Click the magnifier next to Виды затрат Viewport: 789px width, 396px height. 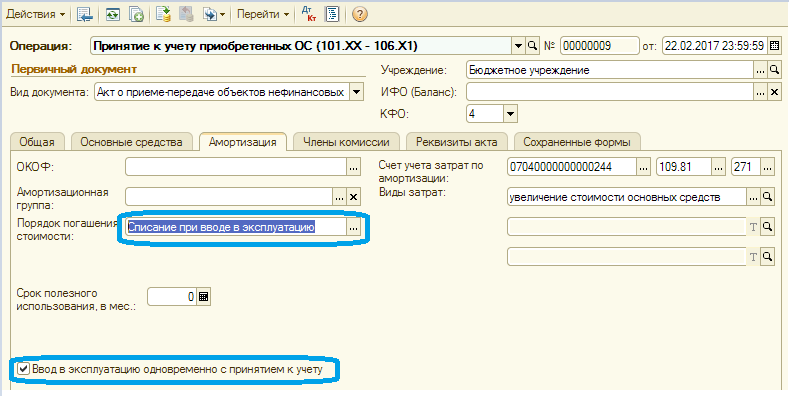pos(767,197)
